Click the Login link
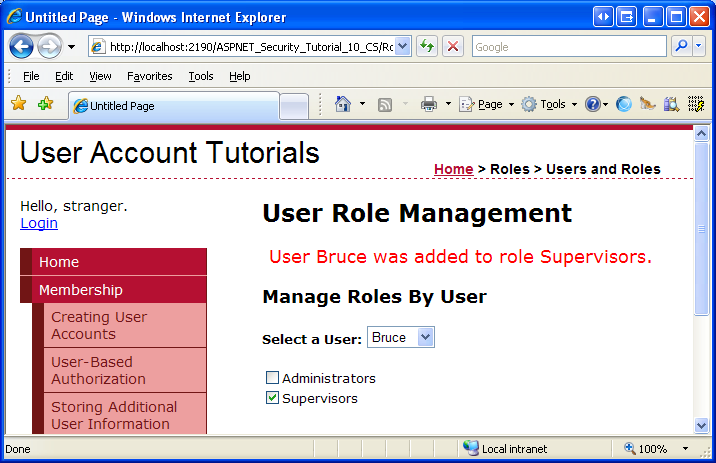Image resolution: width=716 pixels, height=463 pixels. [x=39, y=223]
